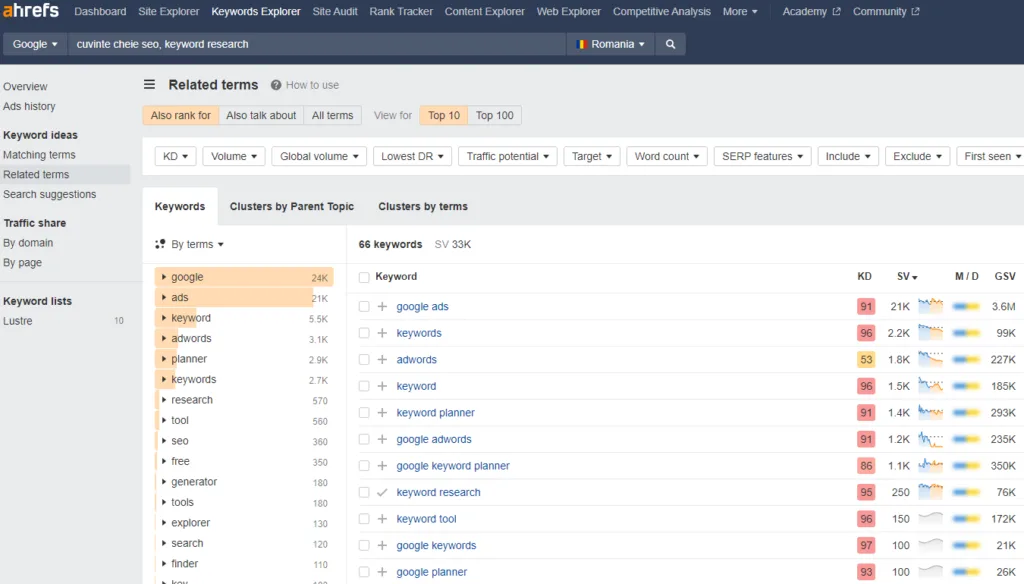
Task: Open the KD filter dropdown
Action: 176,156
